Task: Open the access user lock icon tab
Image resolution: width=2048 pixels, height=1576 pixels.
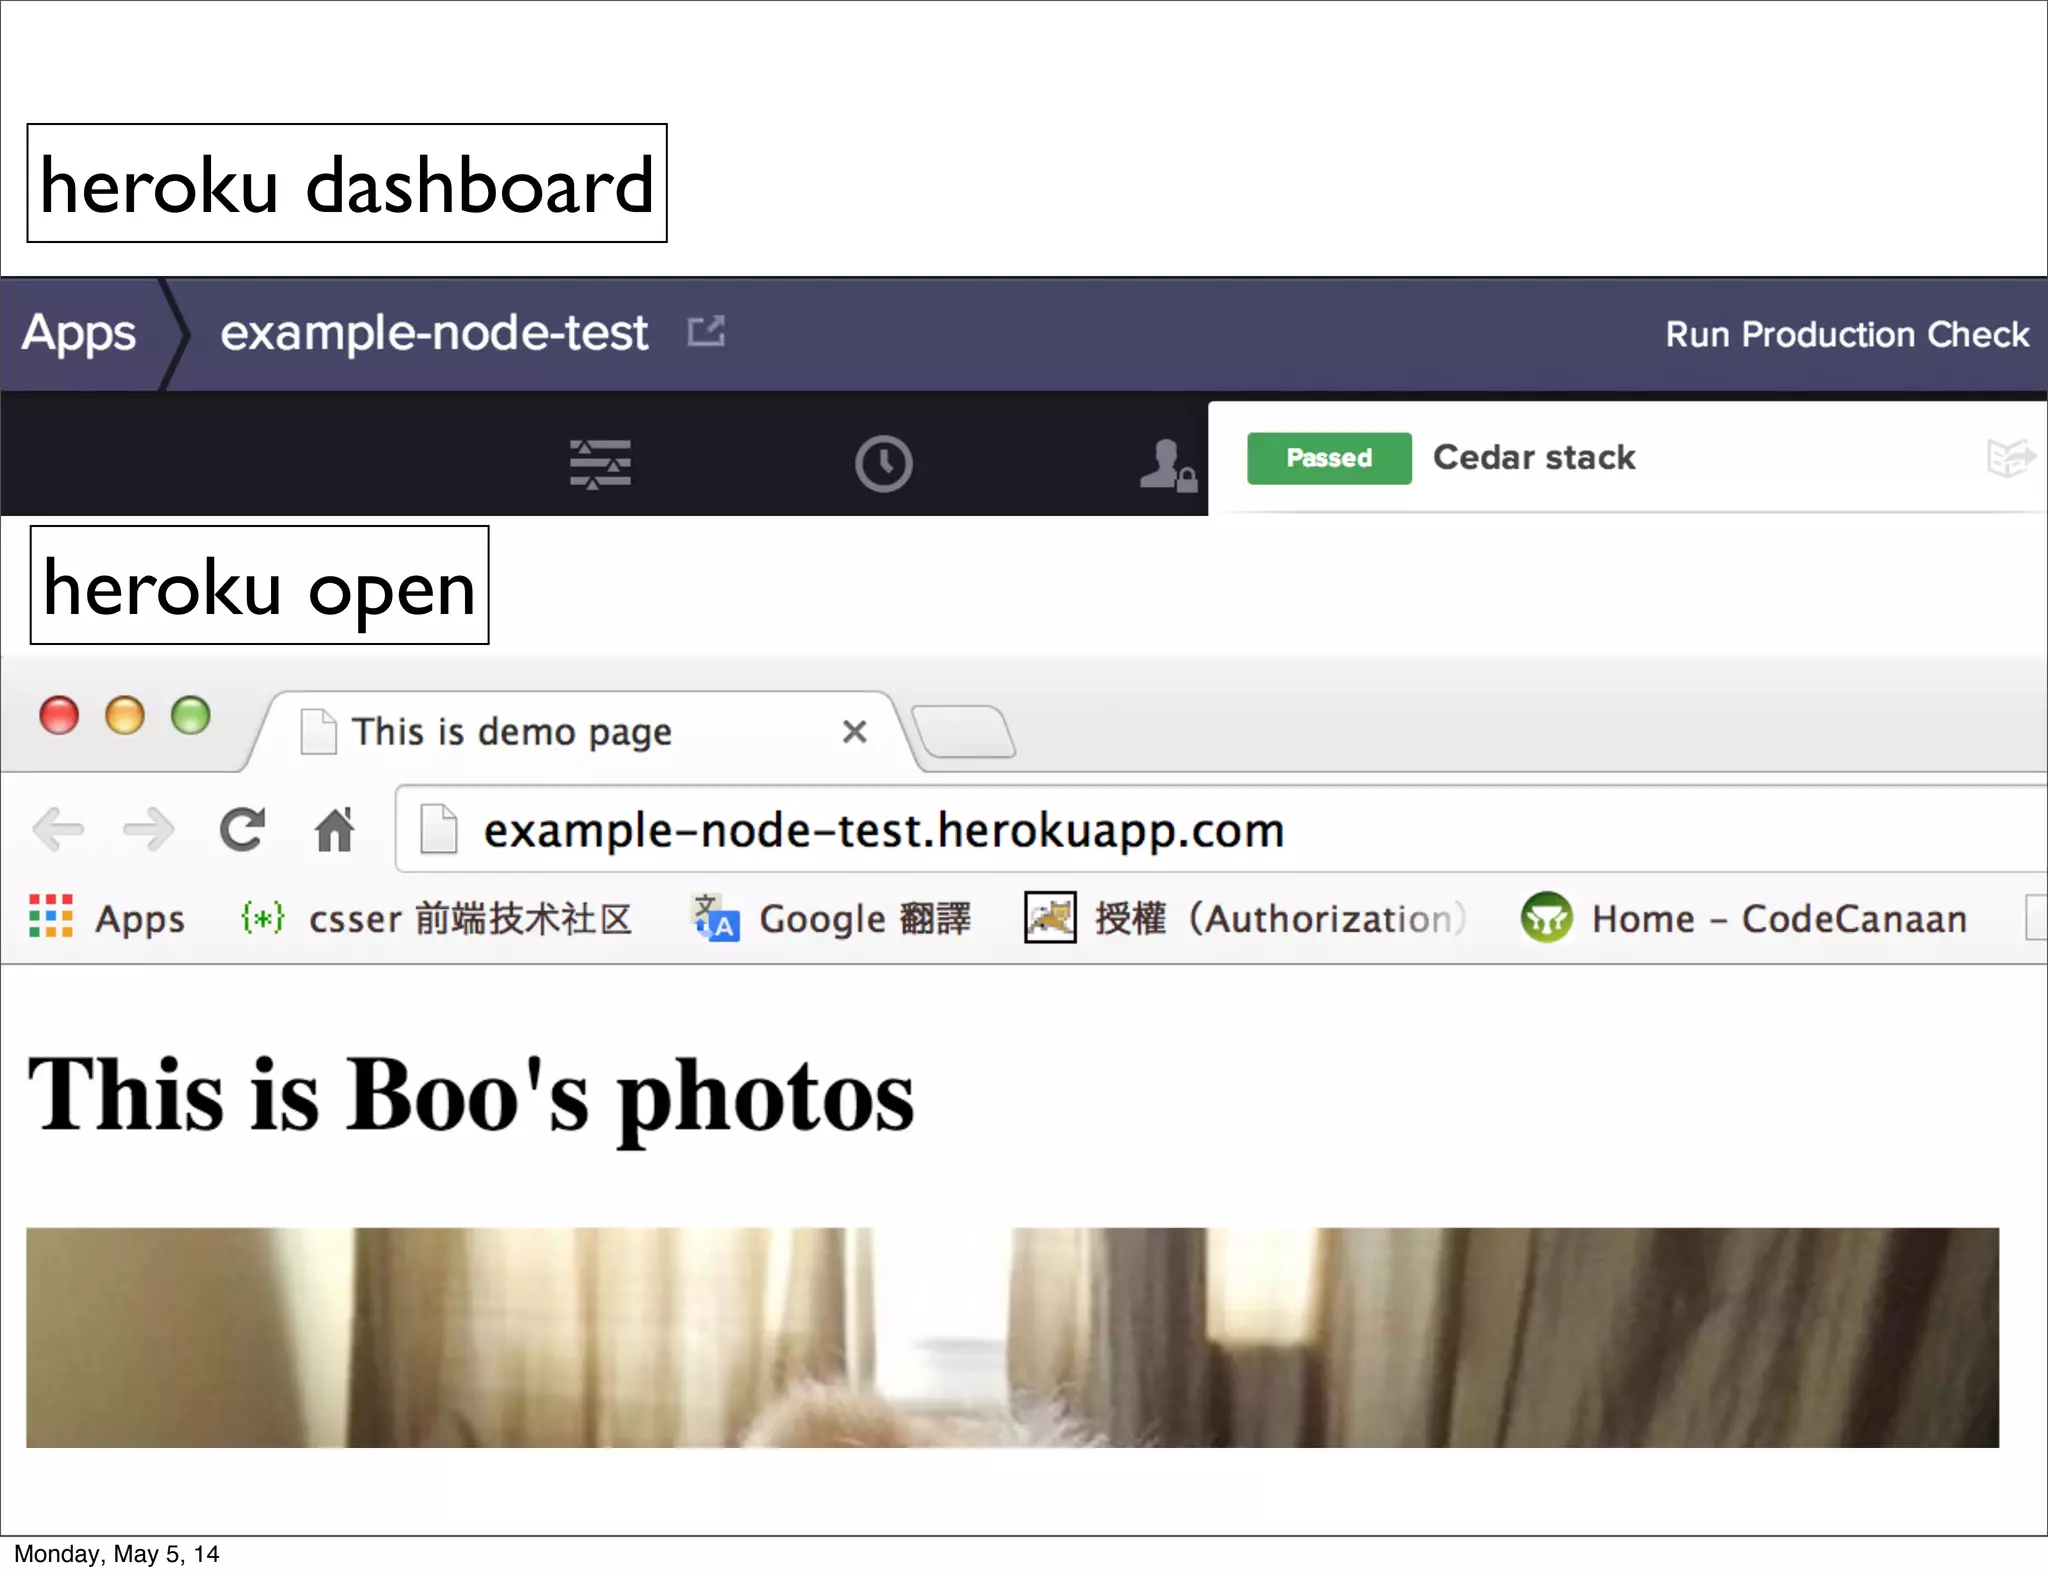Action: pyautogui.click(x=1167, y=465)
